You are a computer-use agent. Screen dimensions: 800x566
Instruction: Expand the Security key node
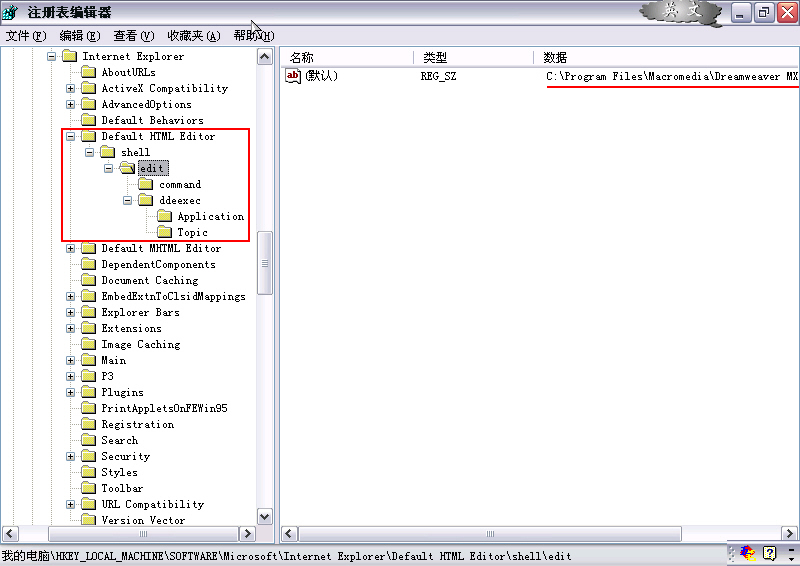pos(71,456)
